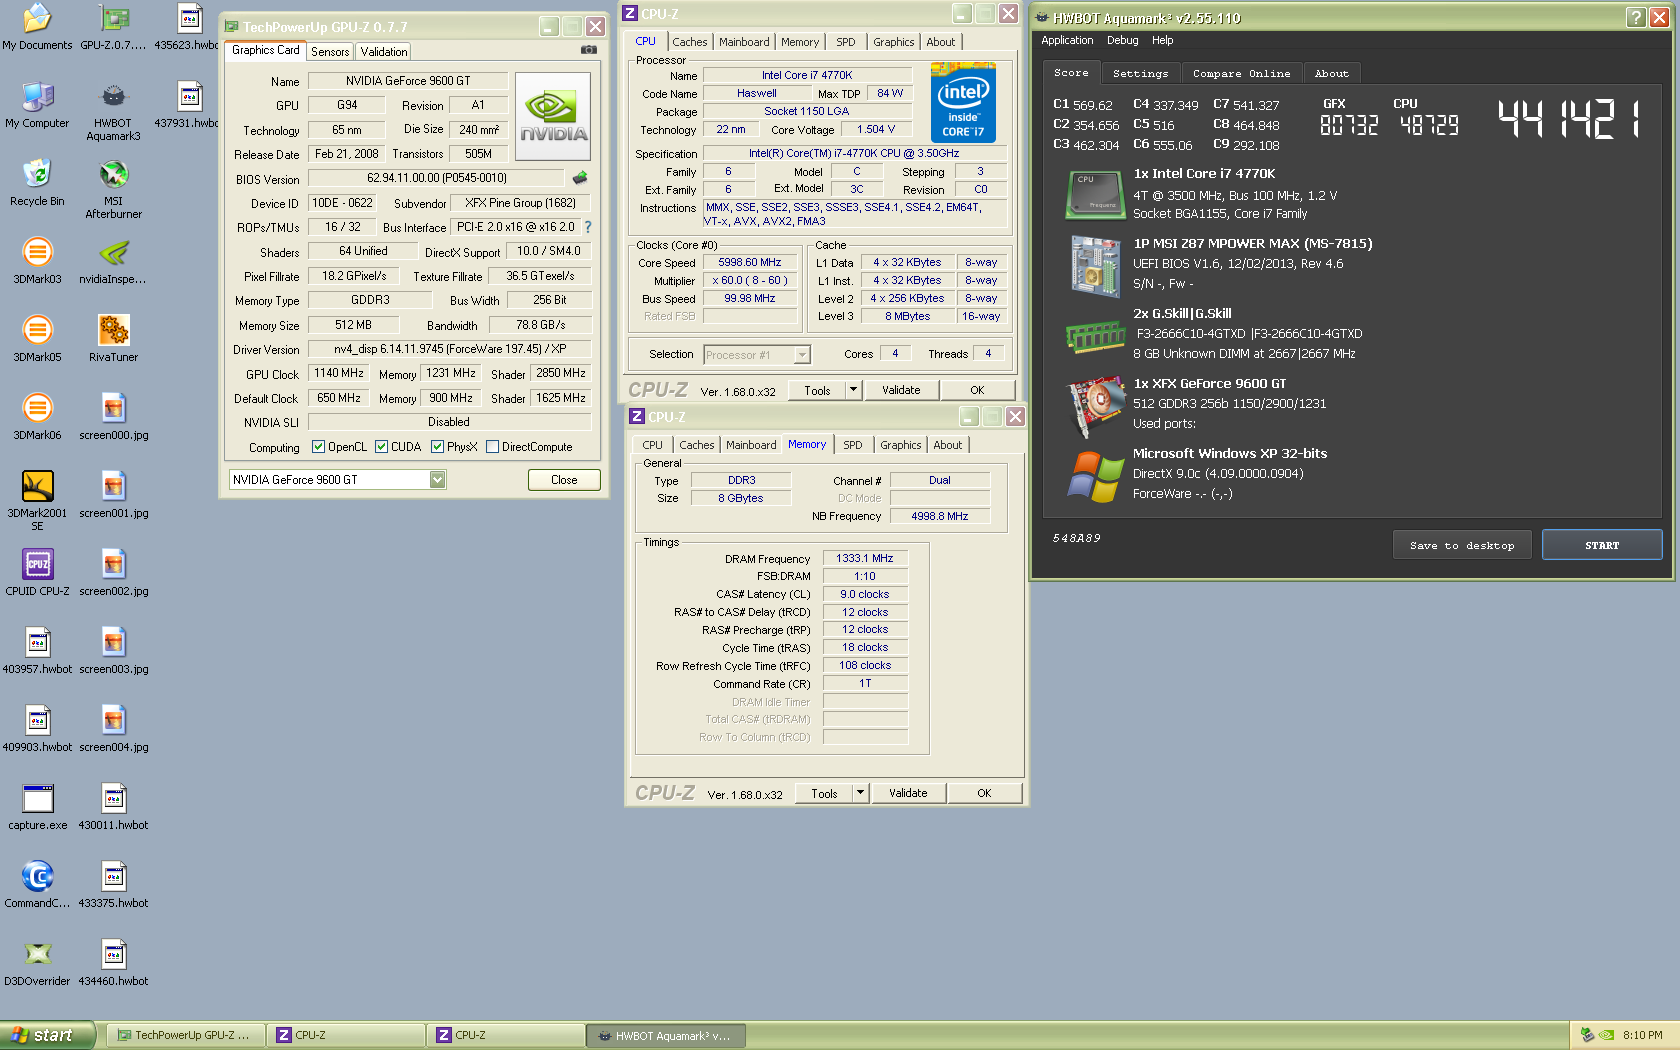Click NVIDIA tray icon in taskbar
The height and width of the screenshot is (1050, 1680).
(1606, 1035)
